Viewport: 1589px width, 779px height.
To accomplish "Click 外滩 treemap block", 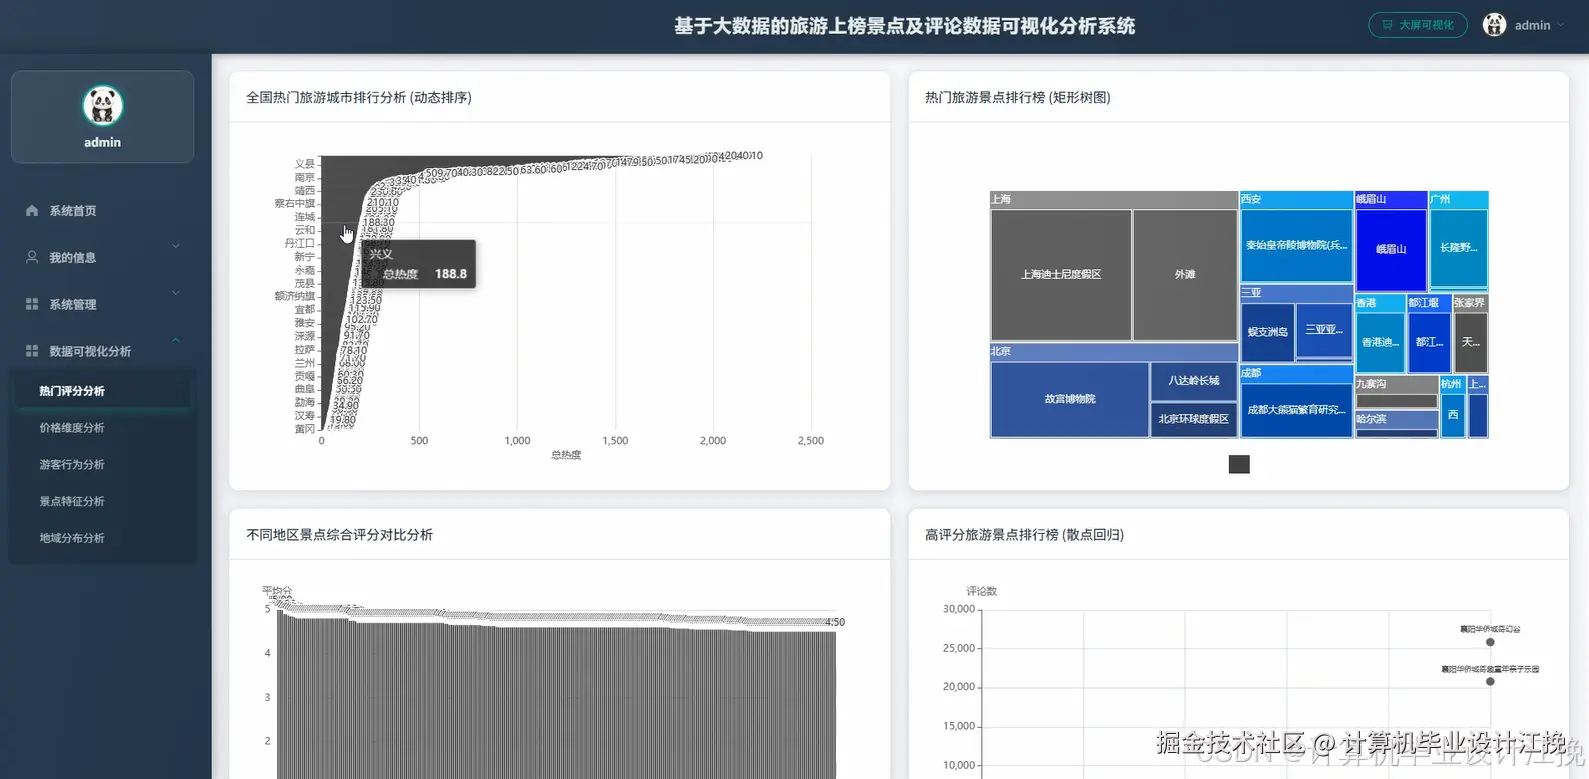I will coord(1185,274).
